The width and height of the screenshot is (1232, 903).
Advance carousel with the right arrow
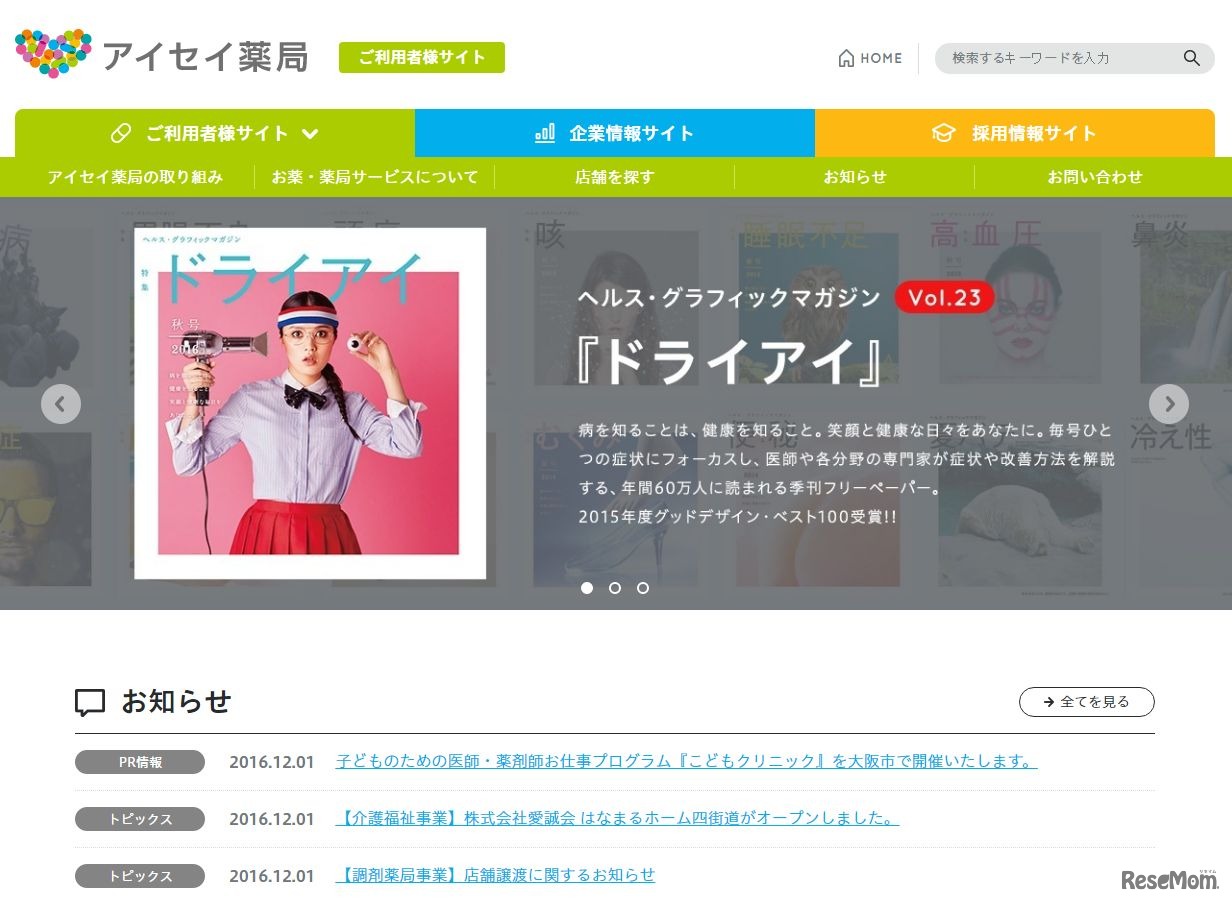tap(1169, 404)
